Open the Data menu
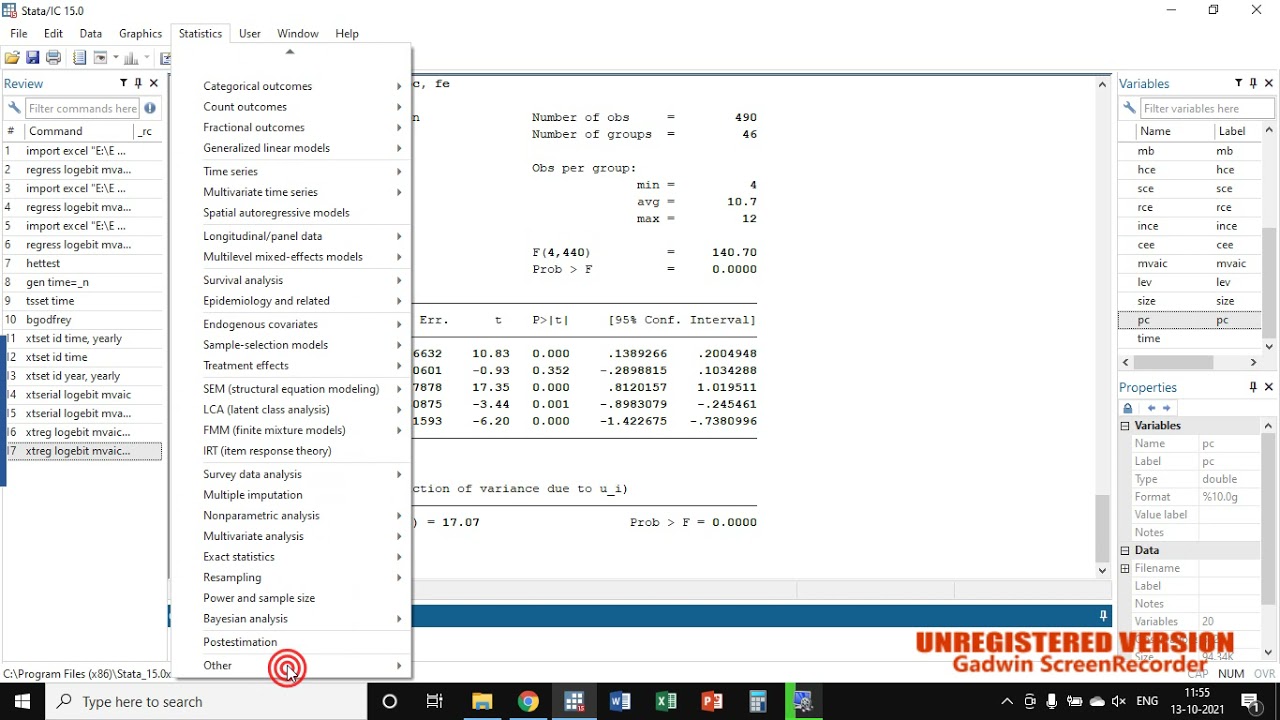 (90, 33)
